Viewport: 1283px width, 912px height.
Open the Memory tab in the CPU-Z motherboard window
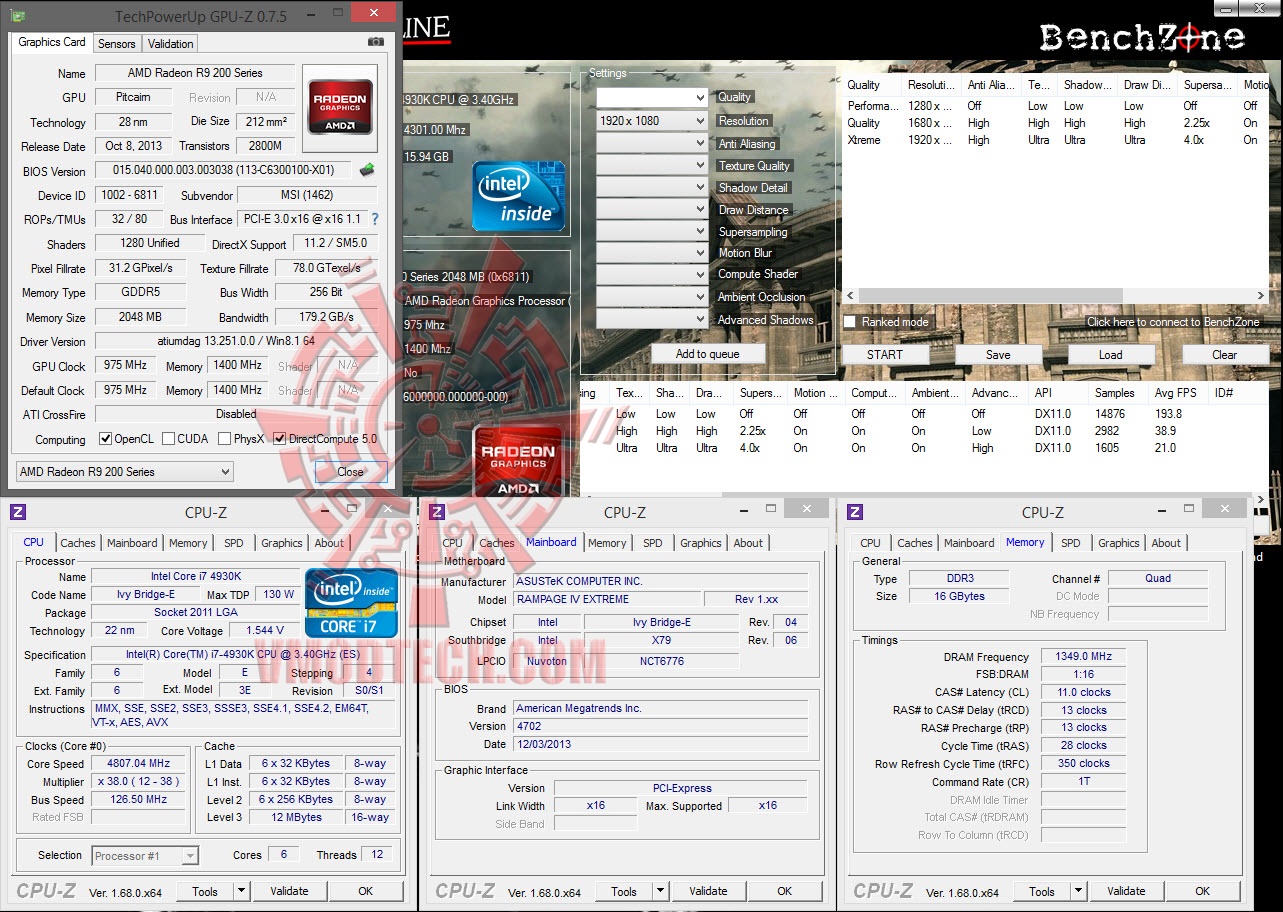coord(607,543)
